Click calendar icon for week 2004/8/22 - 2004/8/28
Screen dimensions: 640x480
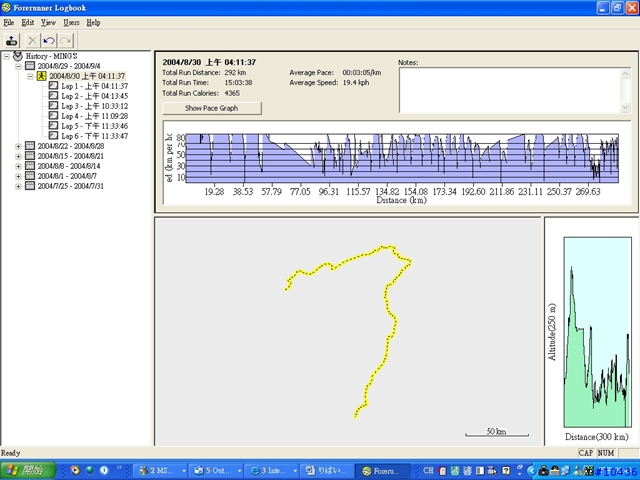pos(30,146)
